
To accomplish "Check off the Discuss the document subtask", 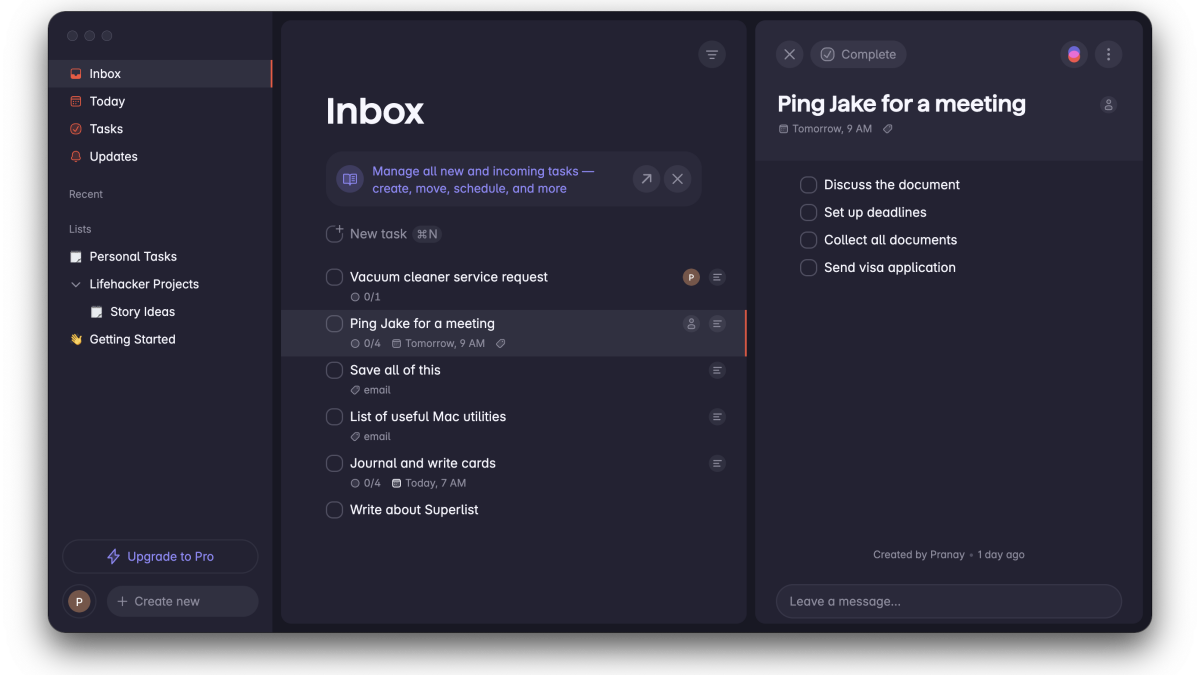I will pos(809,185).
